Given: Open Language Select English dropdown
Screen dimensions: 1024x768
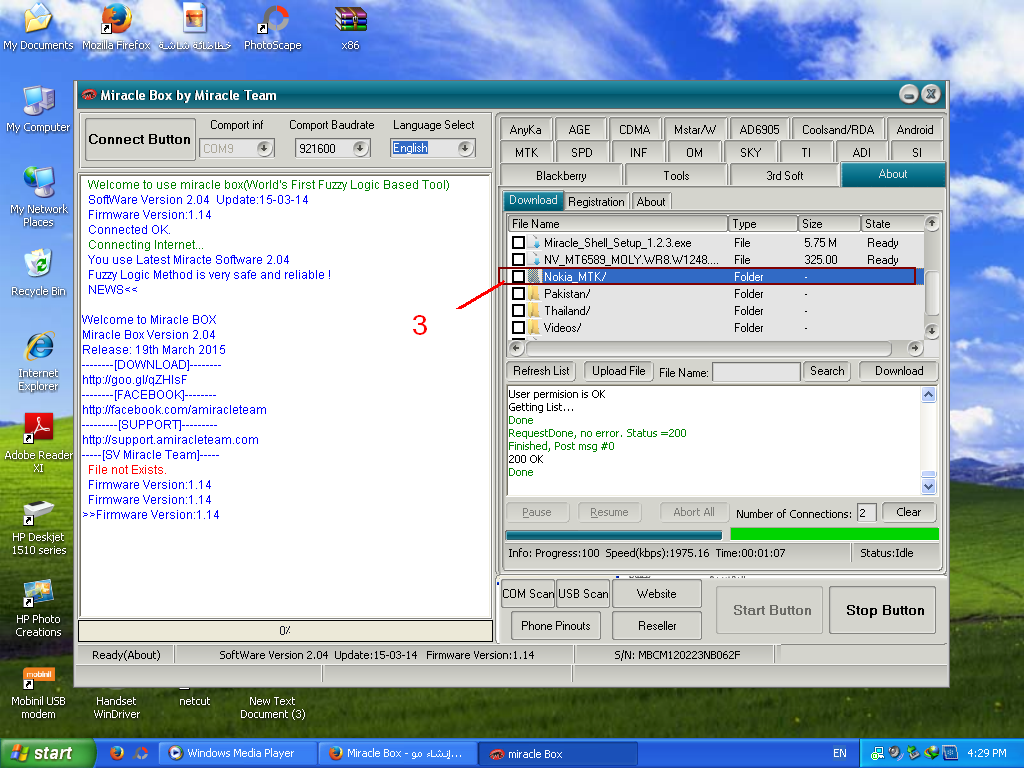Looking at the screenshot, I should click(465, 148).
